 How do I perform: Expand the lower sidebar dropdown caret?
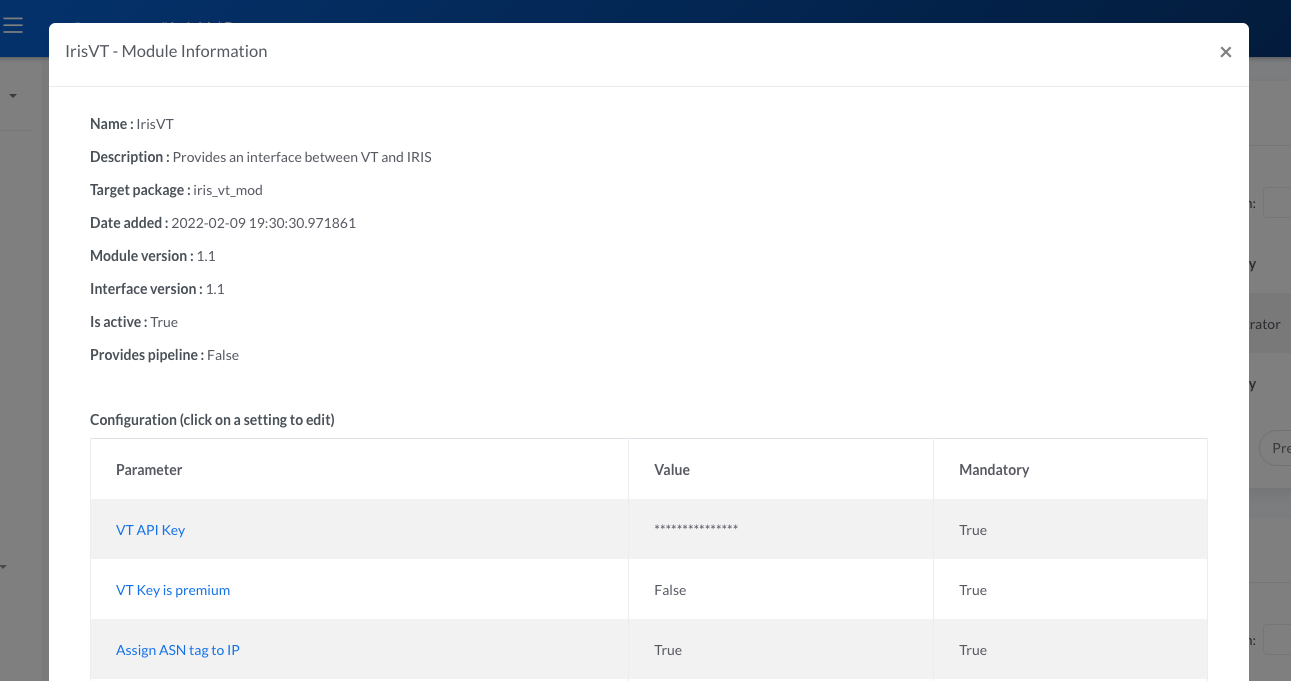(3, 567)
